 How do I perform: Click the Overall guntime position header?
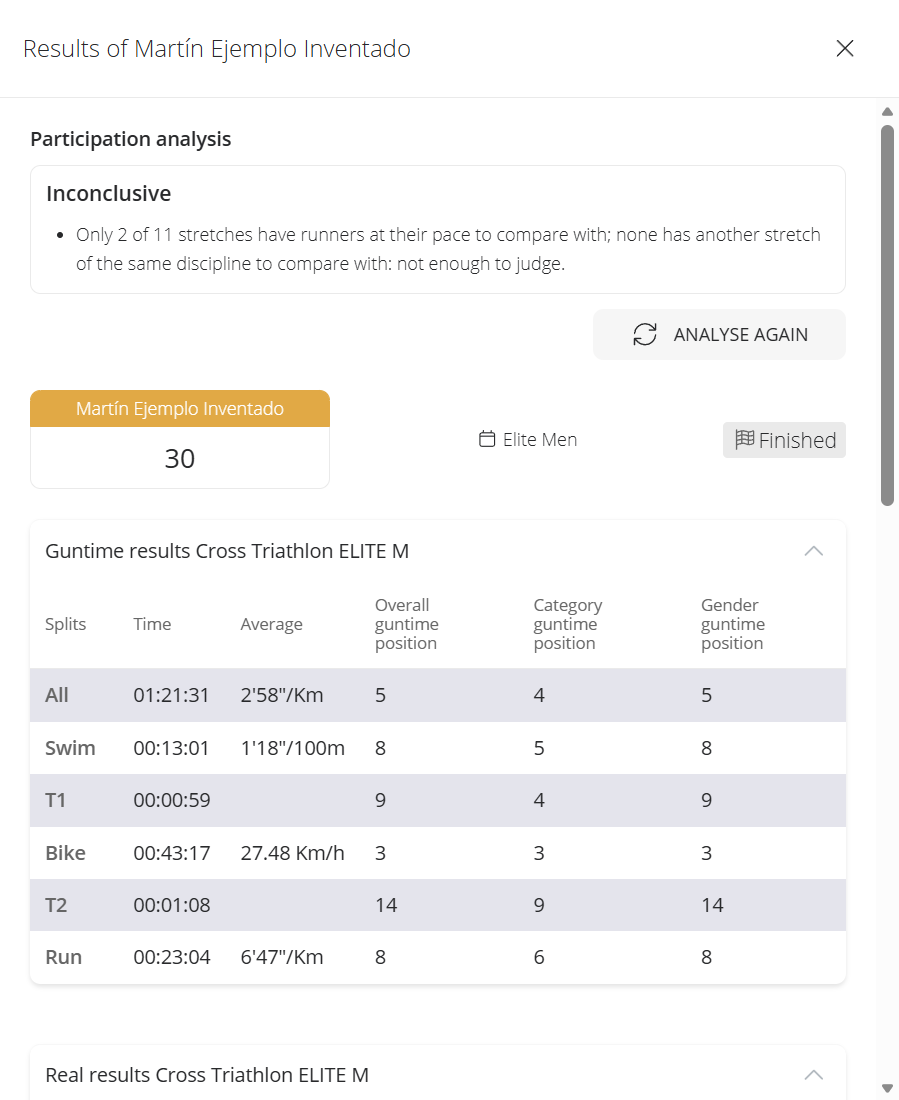point(406,624)
